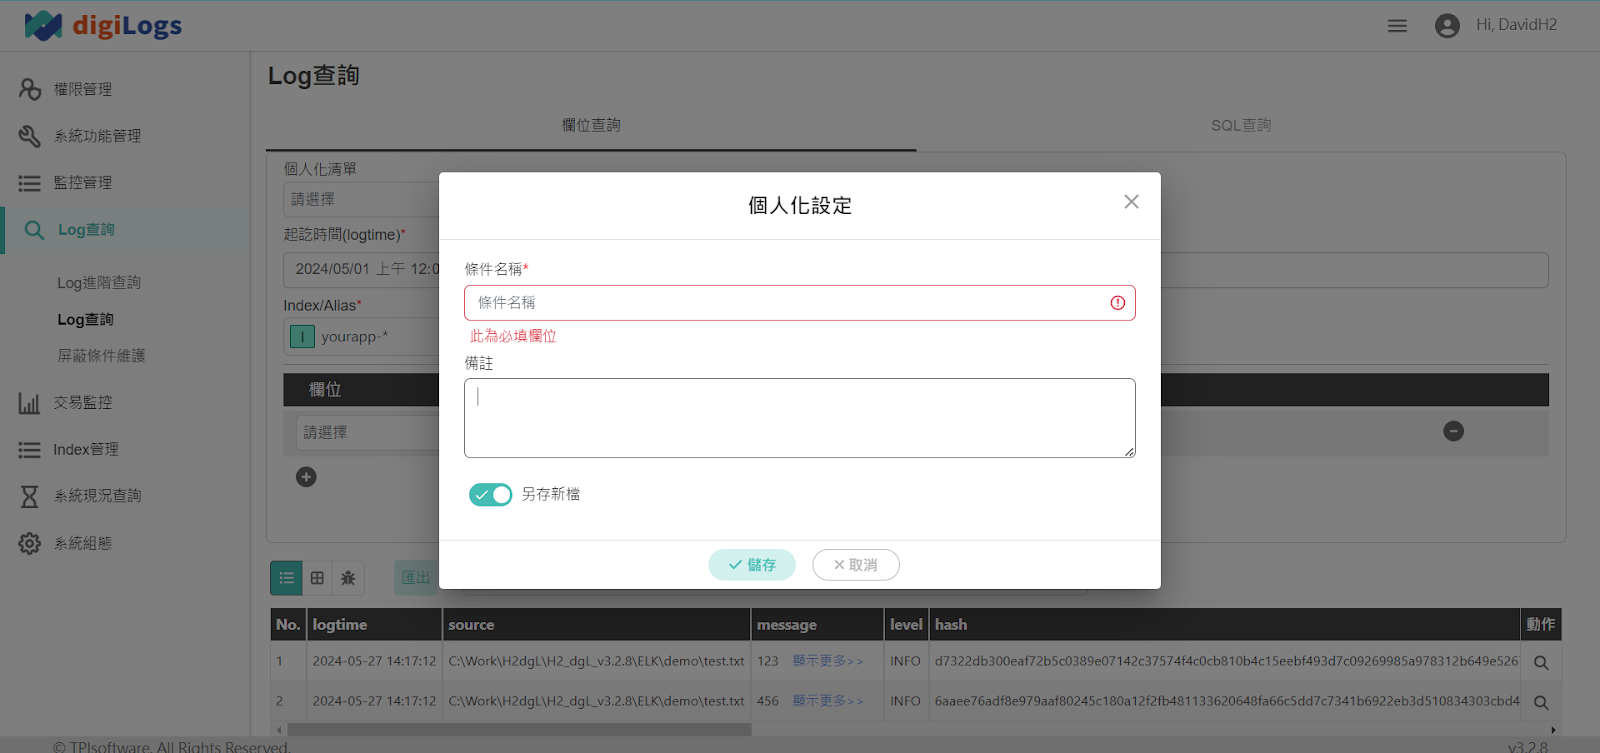Click the 監控管理 list icon
The height and width of the screenshot is (753, 1600).
pos(30,183)
